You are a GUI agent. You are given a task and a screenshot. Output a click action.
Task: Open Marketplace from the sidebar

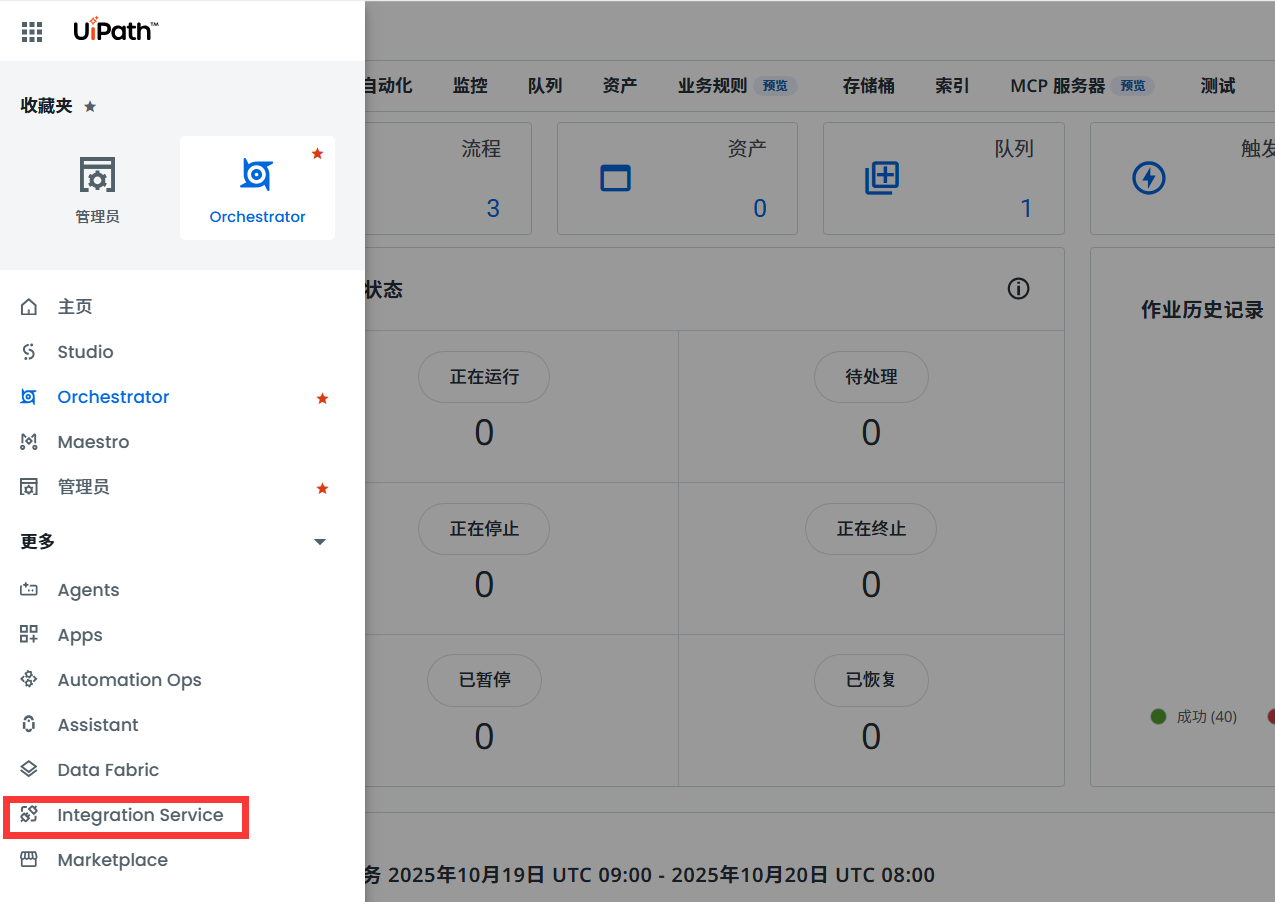[112, 860]
